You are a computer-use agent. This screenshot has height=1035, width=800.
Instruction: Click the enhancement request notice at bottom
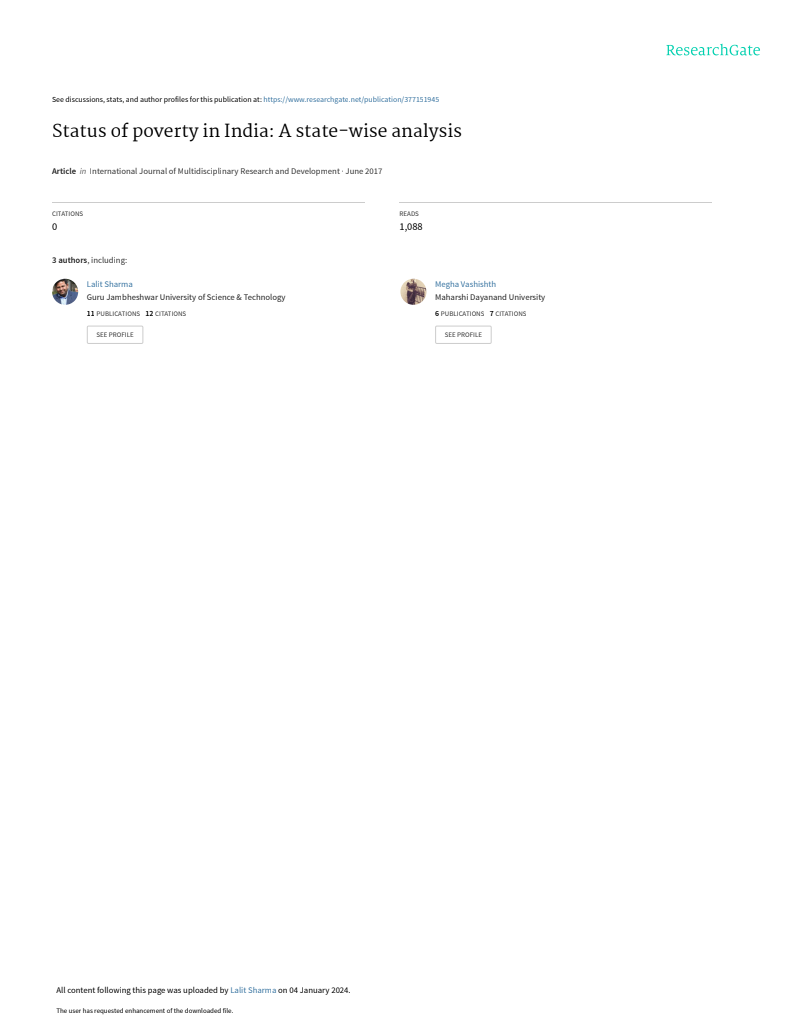pos(144,1011)
